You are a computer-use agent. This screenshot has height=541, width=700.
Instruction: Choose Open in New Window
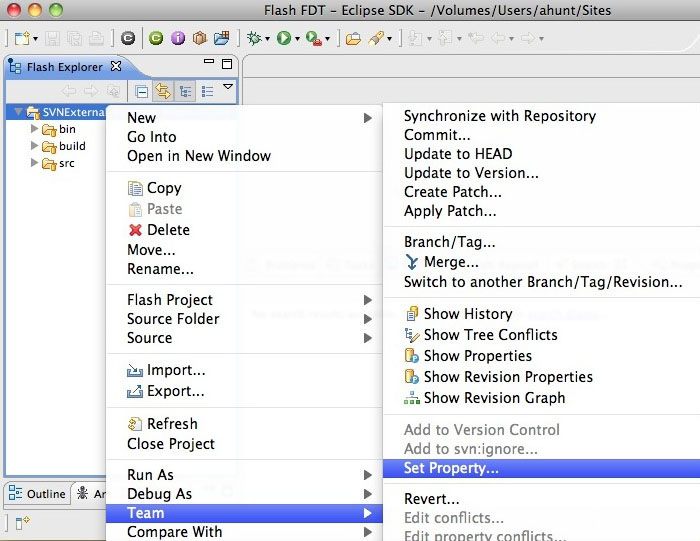tap(244, 156)
